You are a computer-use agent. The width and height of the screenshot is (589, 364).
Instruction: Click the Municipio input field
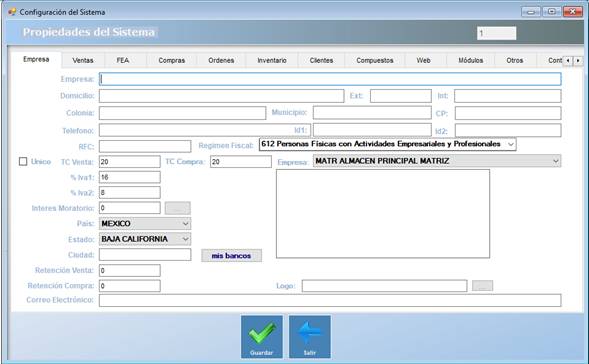click(x=372, y=113)
